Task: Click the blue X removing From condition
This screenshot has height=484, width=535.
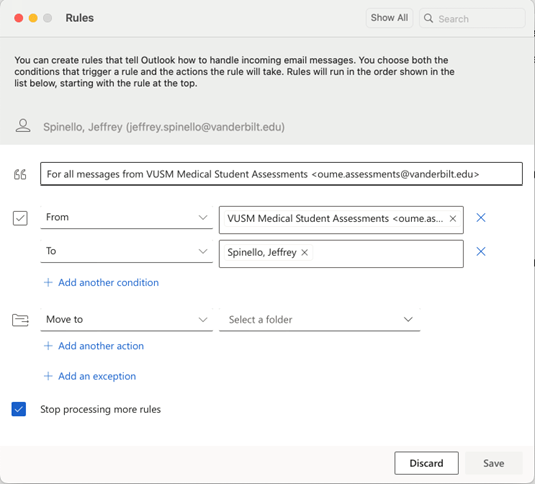Action: click(x=481, y=218)
